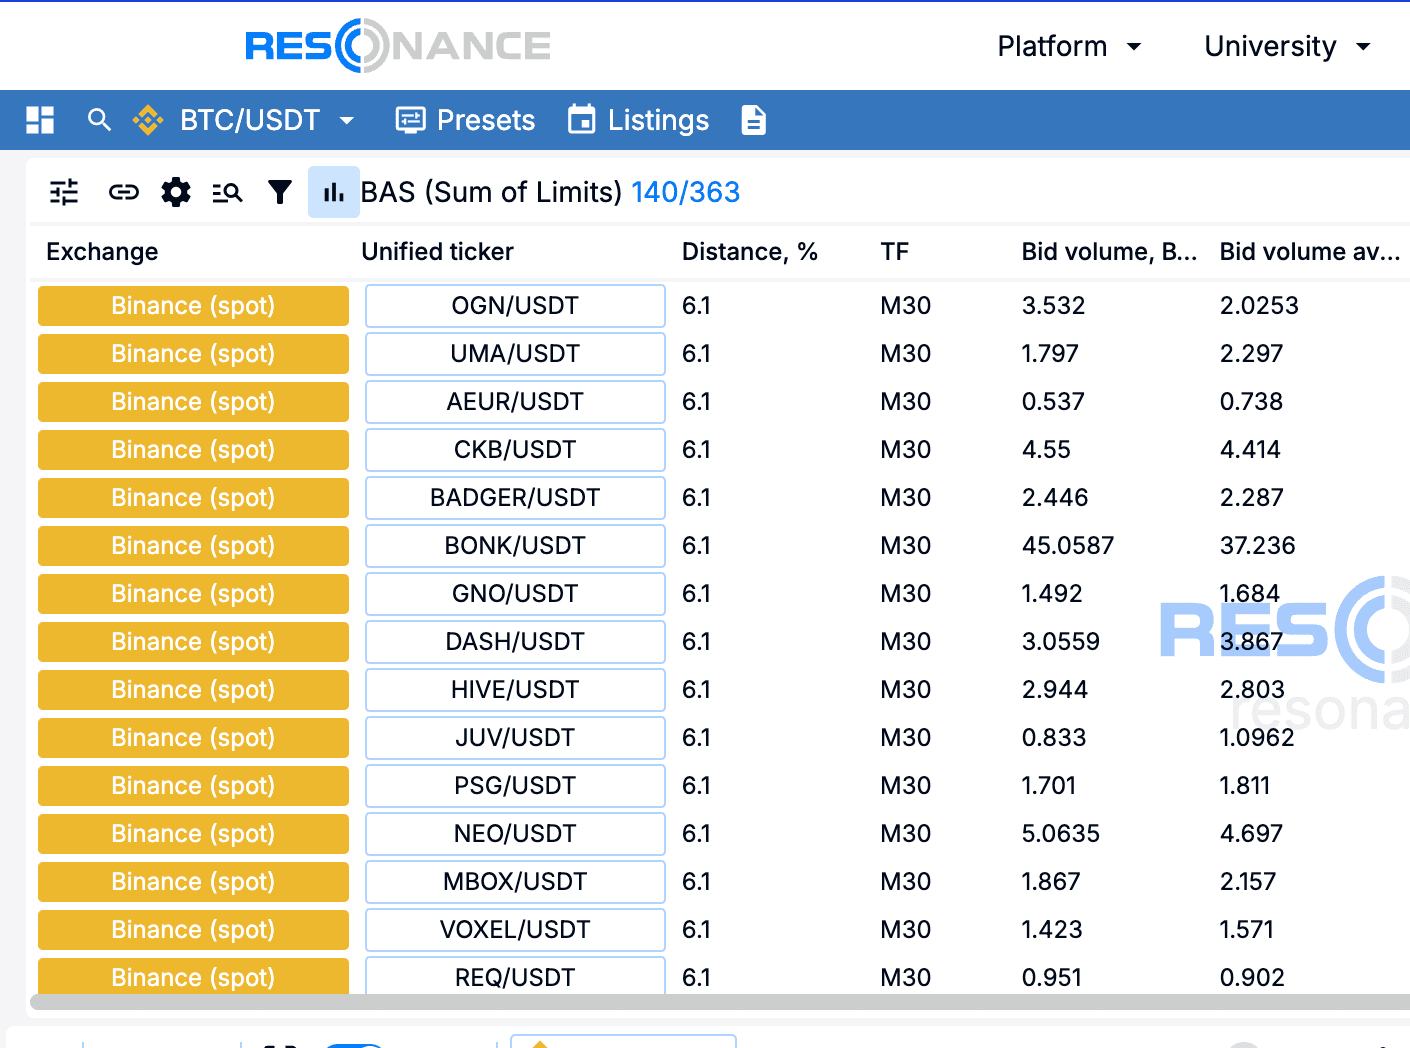Click bid volume value 5.0635

pyautogui.click(x=1060, y=834)
